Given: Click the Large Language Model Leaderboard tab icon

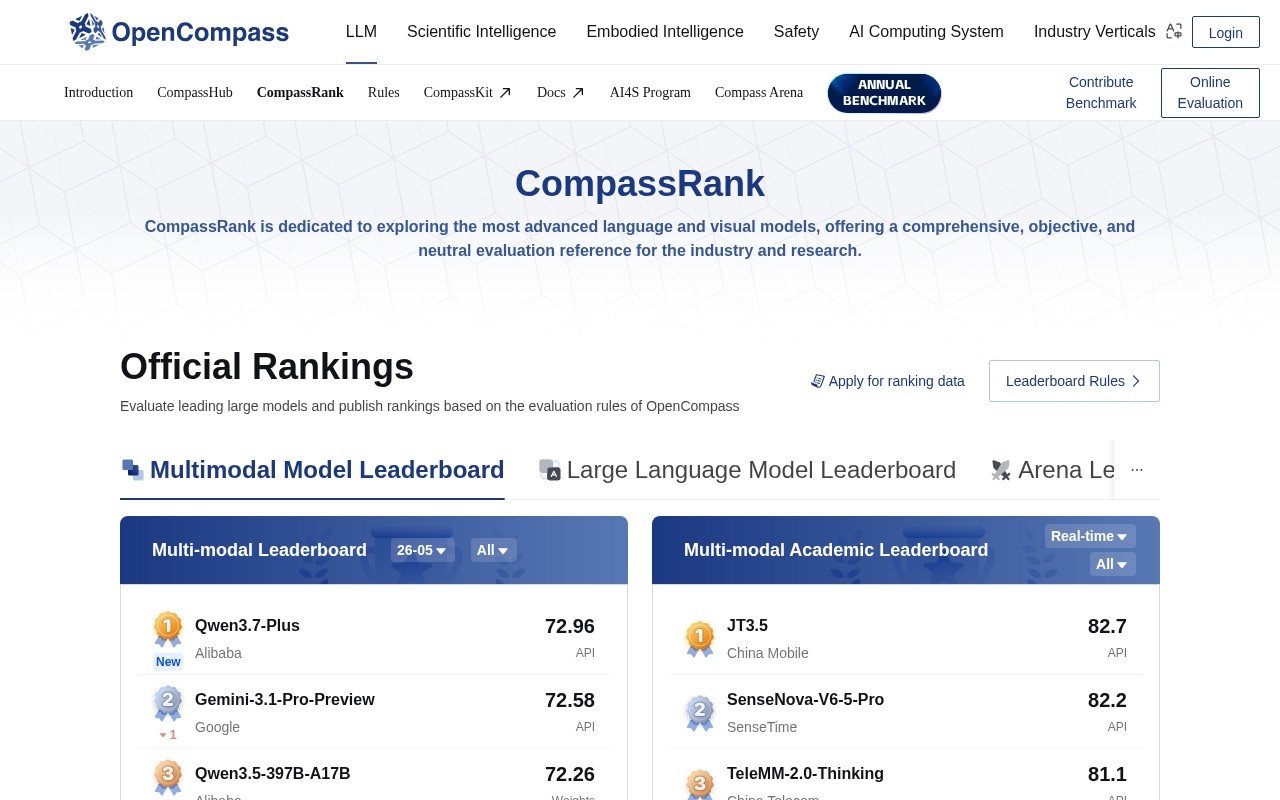Looking at the screenshot, I should (x=550, y=470).
